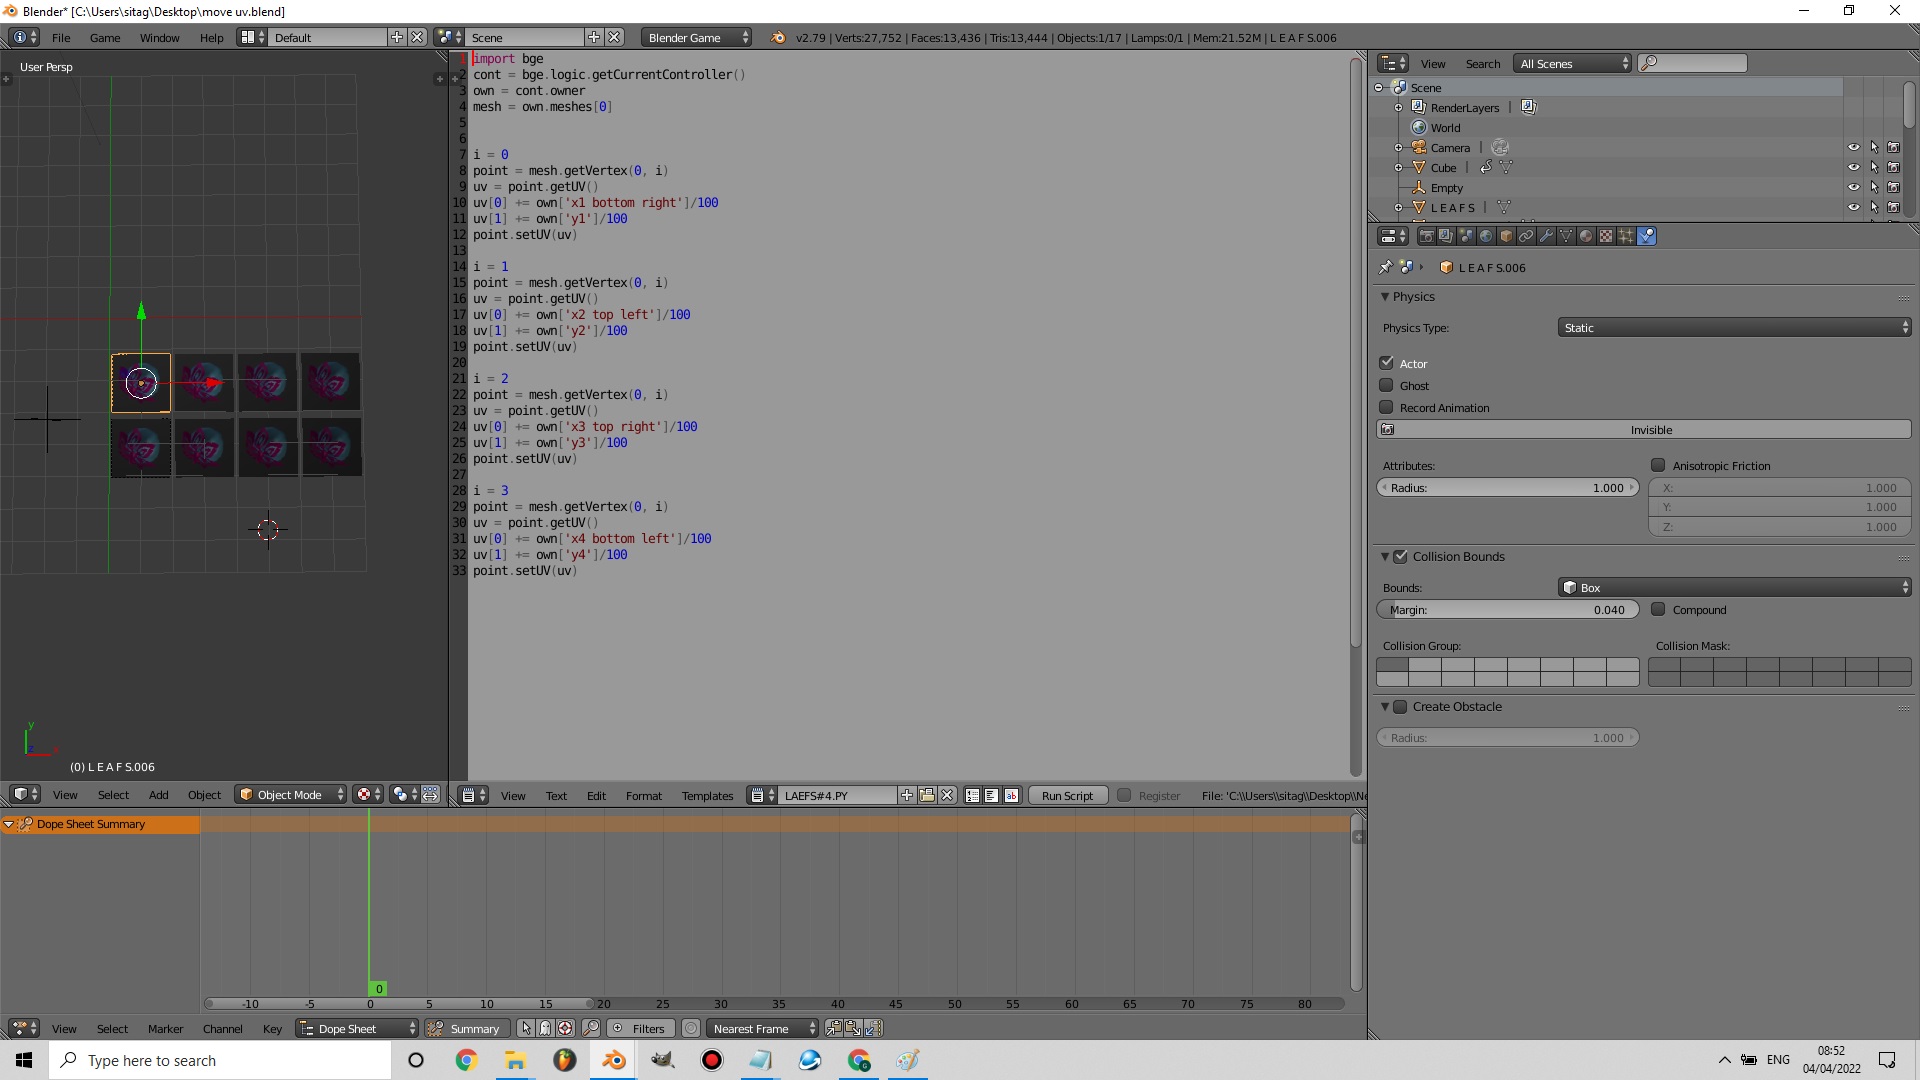This screenshot has height=1080, width=1920.
Task: Click the Dope Sheet magnifier search filter
Action: click(591, 1028)
